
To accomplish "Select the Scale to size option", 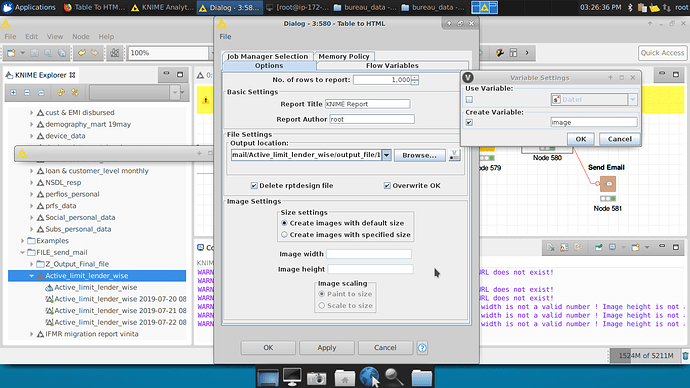I will point(322,306).
